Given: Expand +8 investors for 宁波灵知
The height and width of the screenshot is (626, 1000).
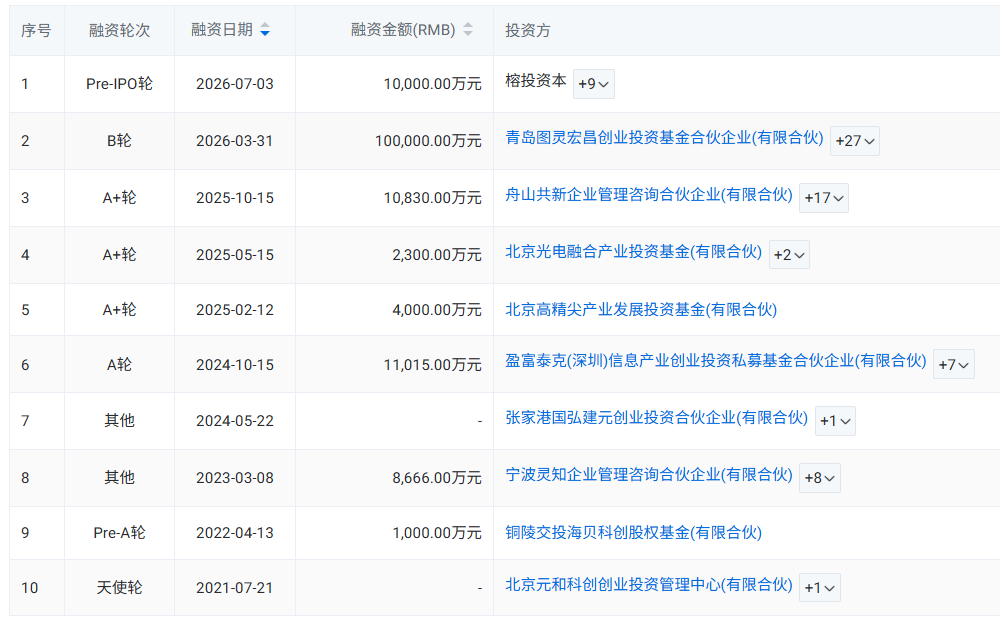Looking at the screenshot, I should (x=820, y=477).
